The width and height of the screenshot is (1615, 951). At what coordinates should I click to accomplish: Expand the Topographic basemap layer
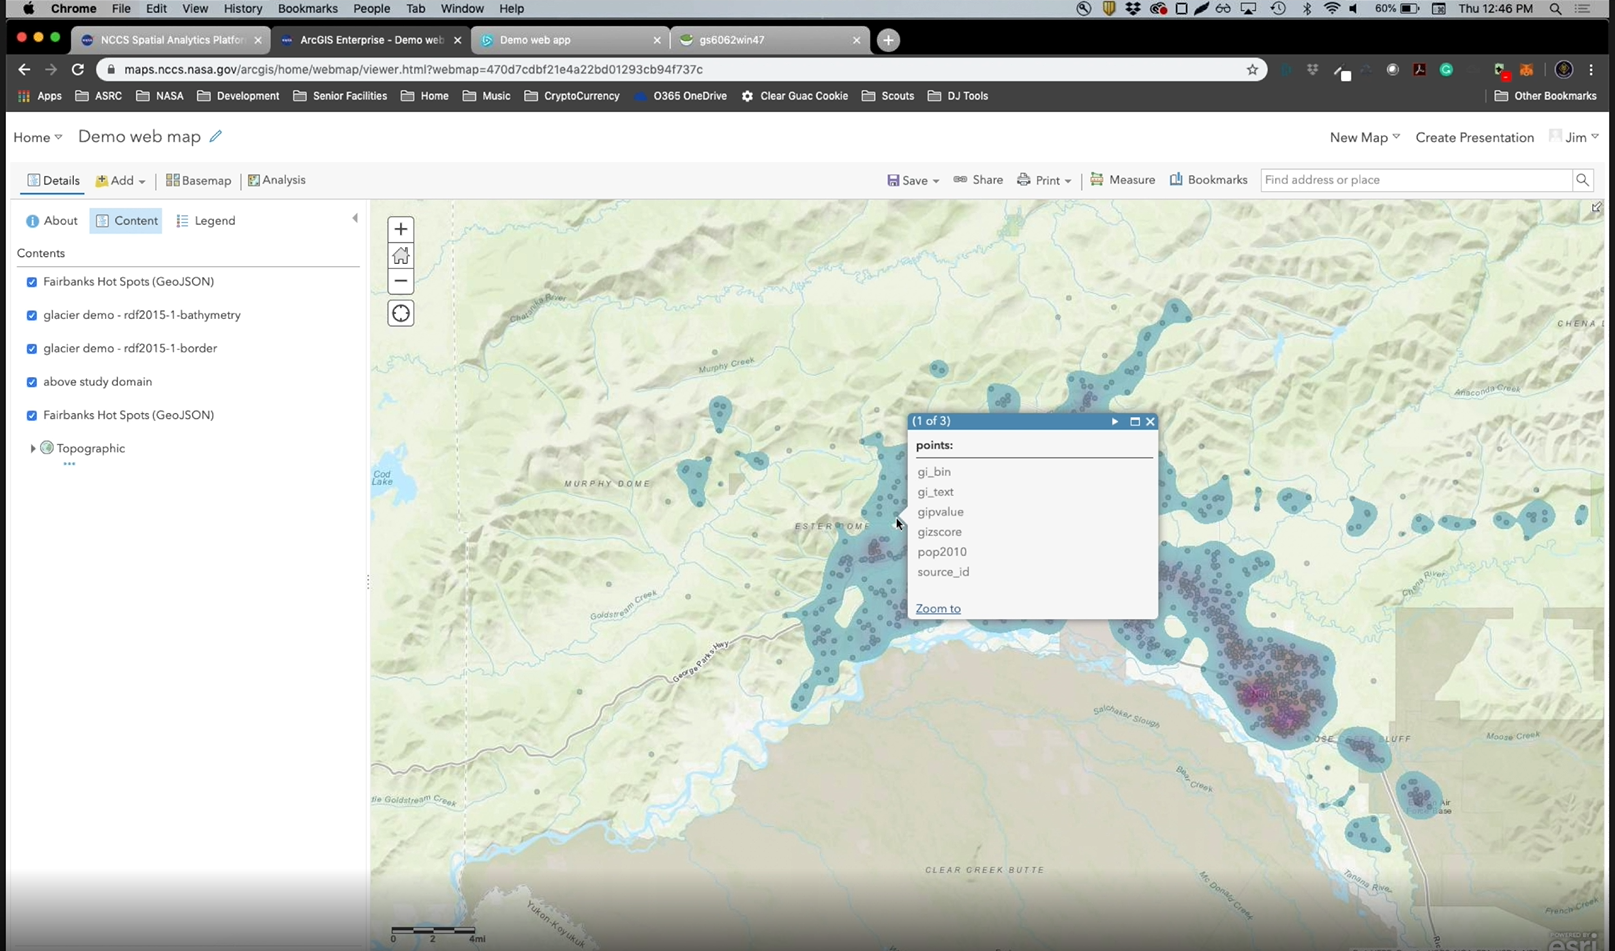pos(33,449)
